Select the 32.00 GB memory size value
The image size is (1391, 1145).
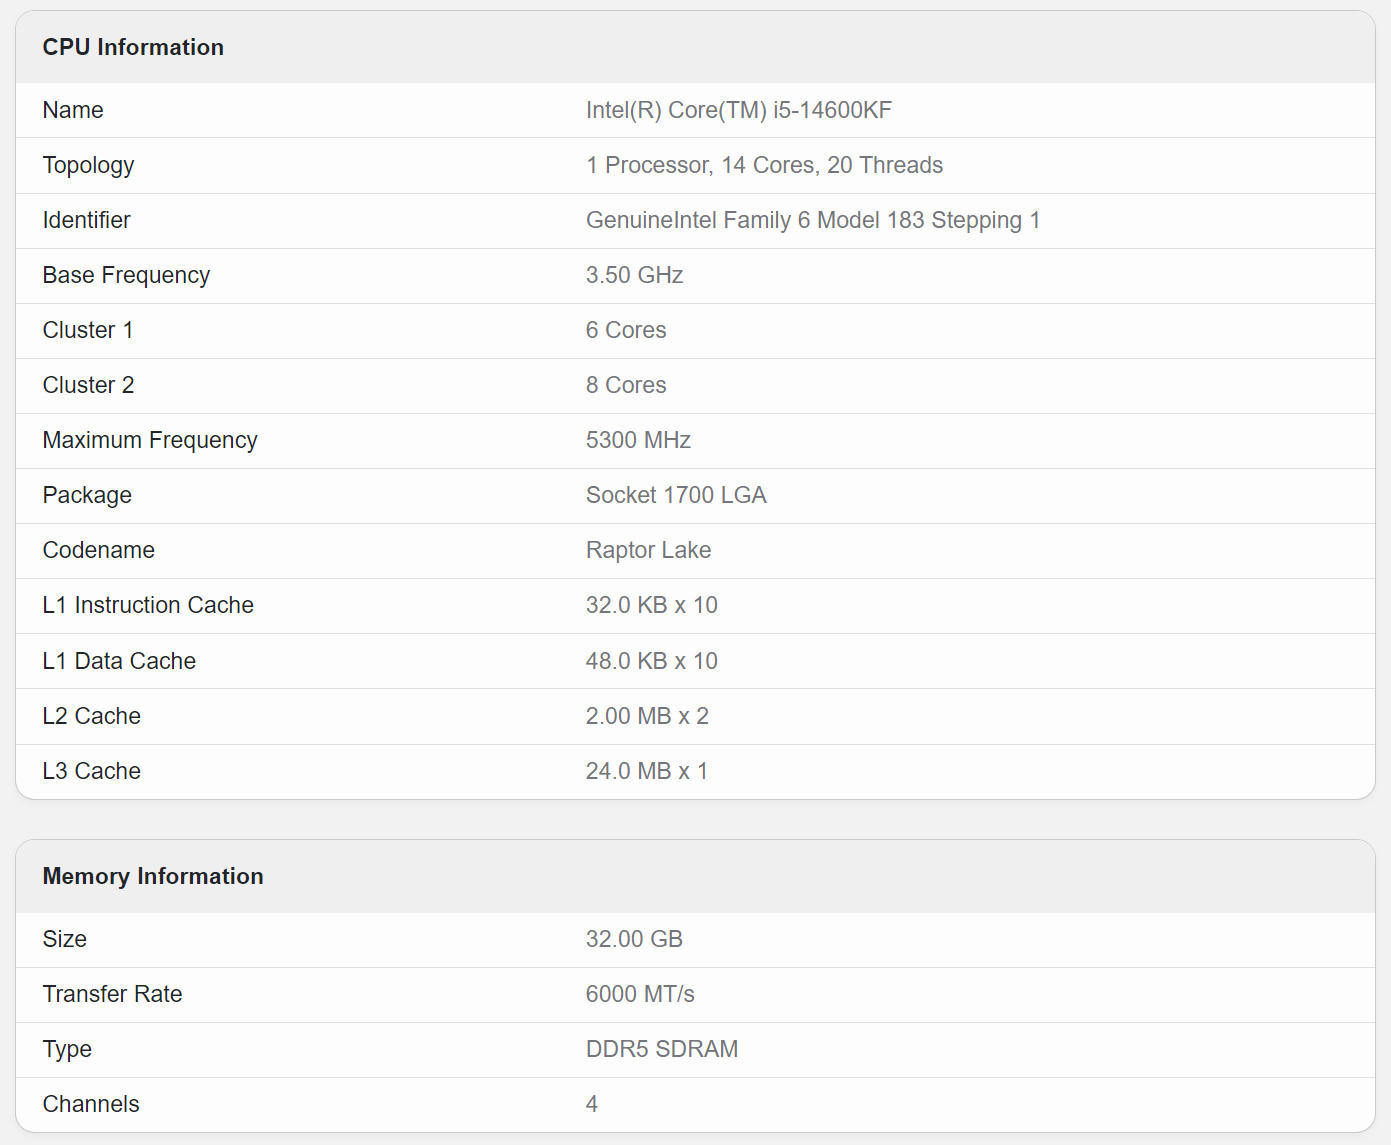[634, 939]
